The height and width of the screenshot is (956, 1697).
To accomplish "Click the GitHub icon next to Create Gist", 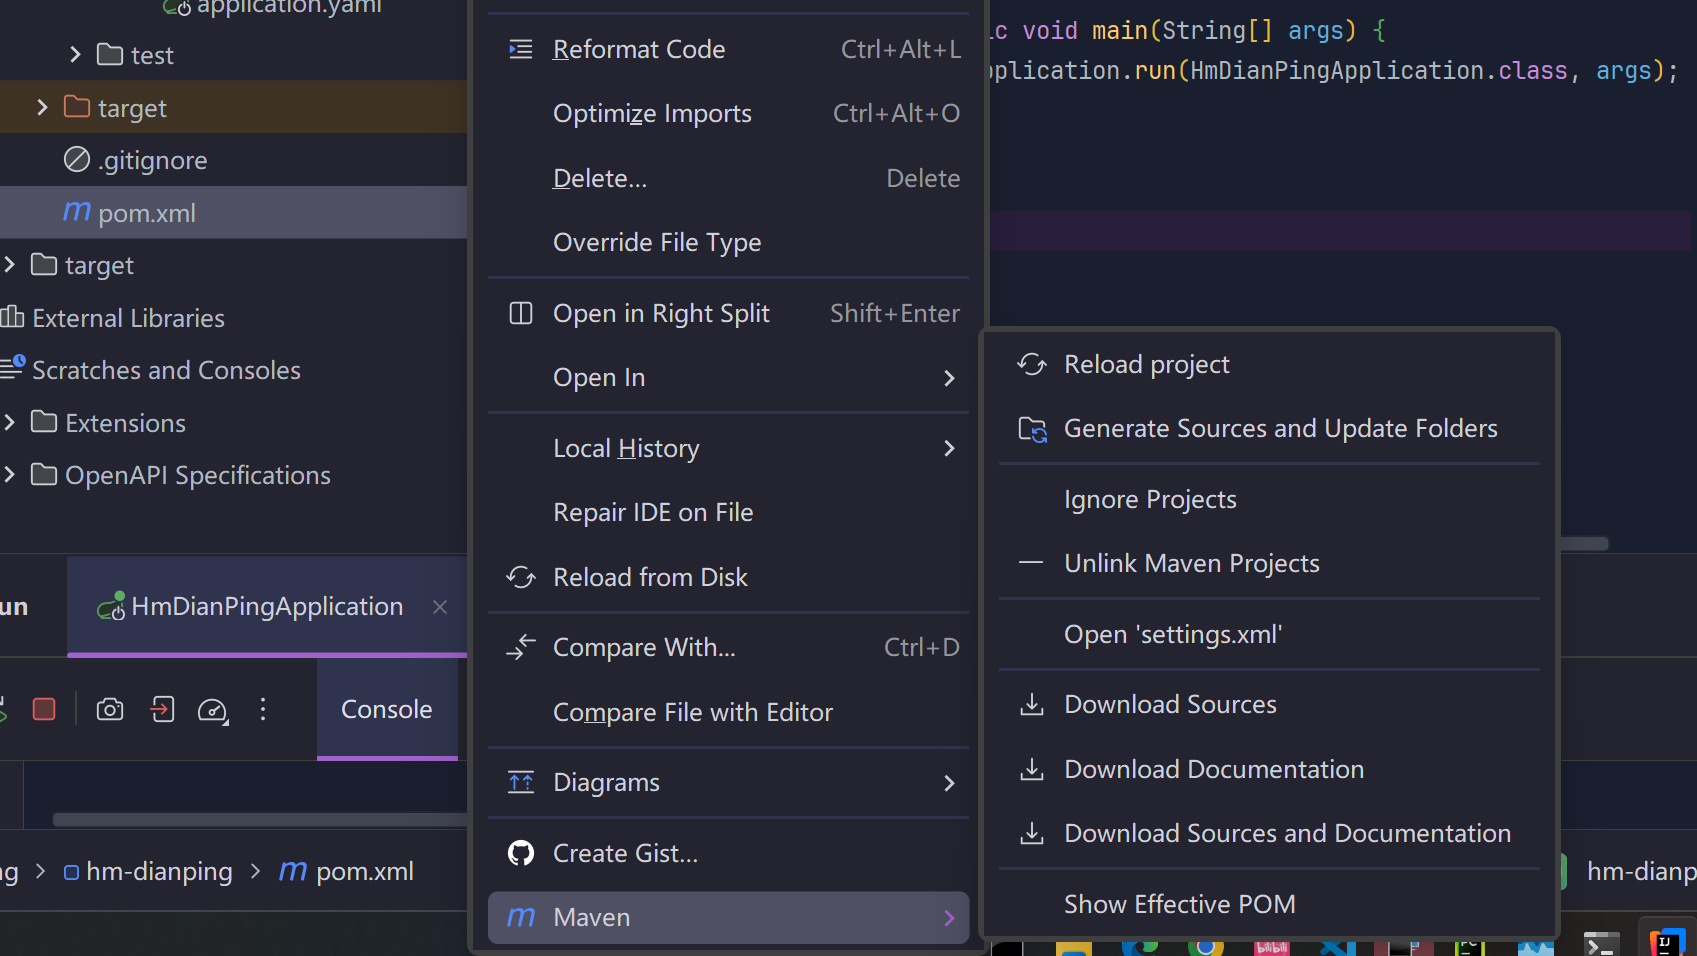I will tap(521, 853).
